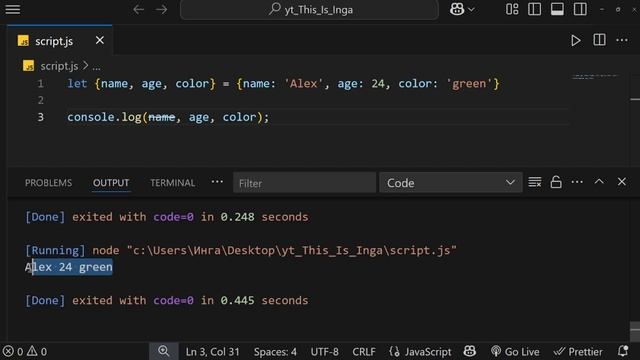This screenshot has height=360, width=640.
Task: Click the 0.445 seconds Done line
Action: pyautogui.click(x=167, y=300)
